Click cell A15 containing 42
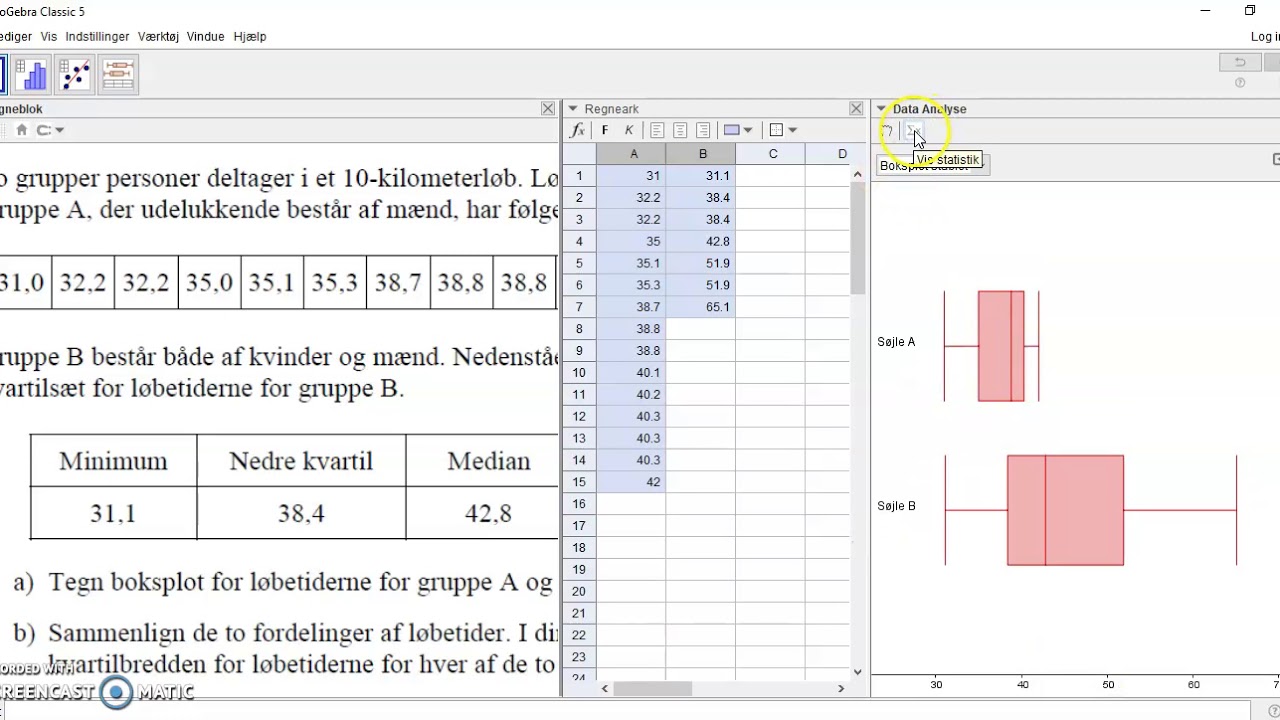This screenshot has width=1280, height=720. click(x=631, y=482)
